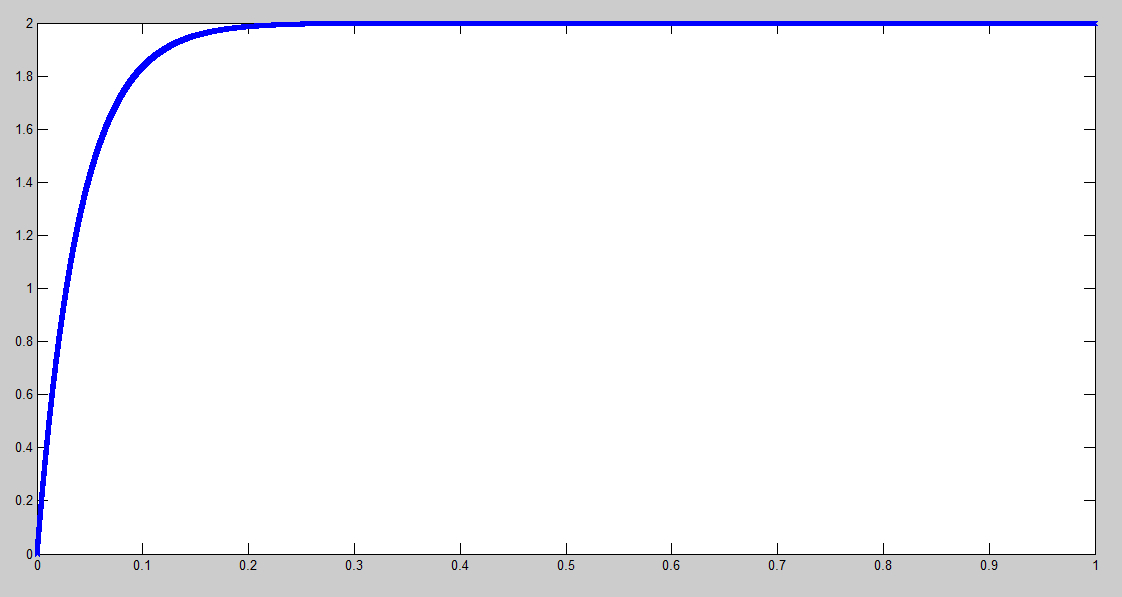
Task: Pick the x-axis tick label 0.7
Action: click(778, 565)
